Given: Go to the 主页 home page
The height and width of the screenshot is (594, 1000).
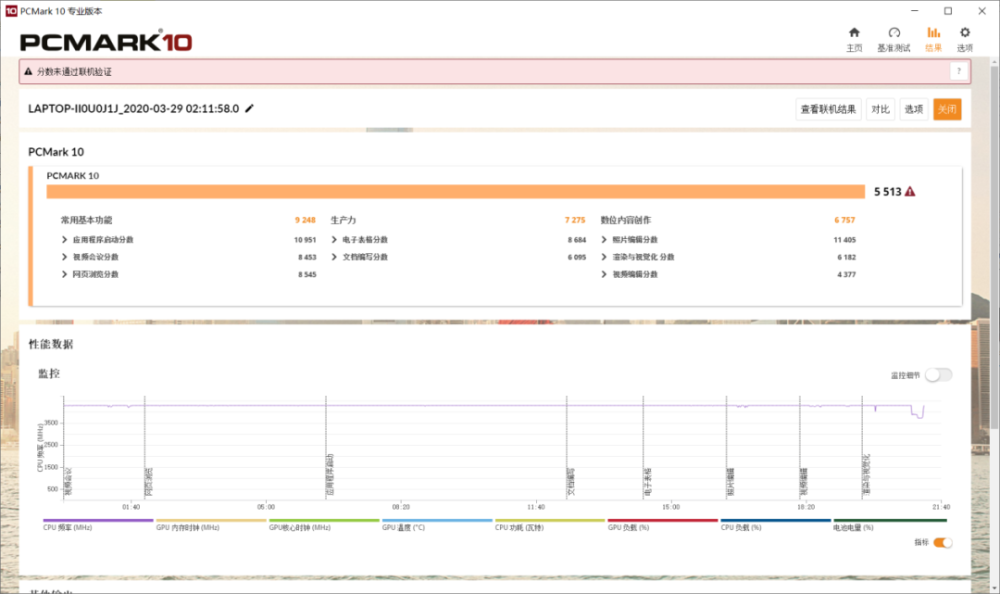Looking at the screenshot, I should click(854, 39).
